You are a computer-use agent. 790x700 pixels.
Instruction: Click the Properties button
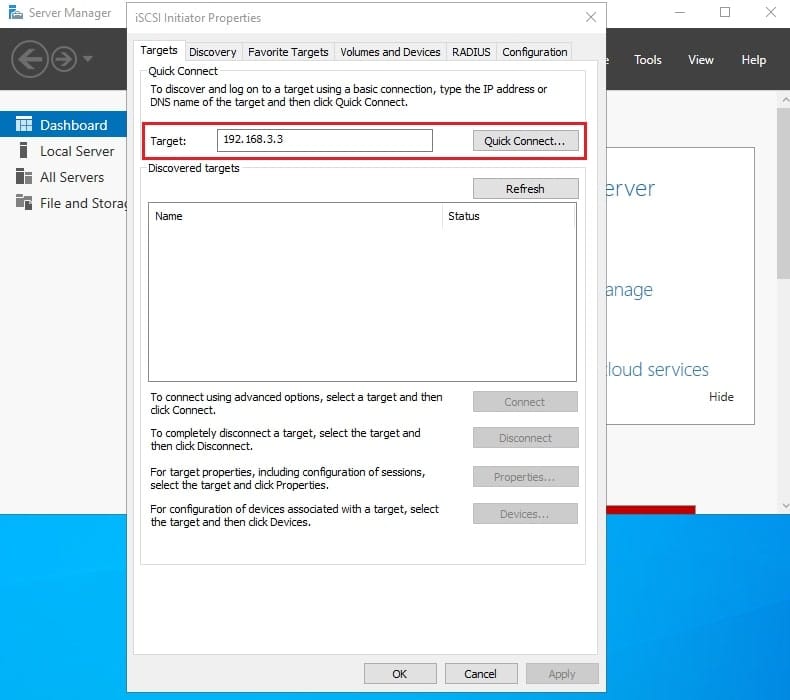coord(525,477)
